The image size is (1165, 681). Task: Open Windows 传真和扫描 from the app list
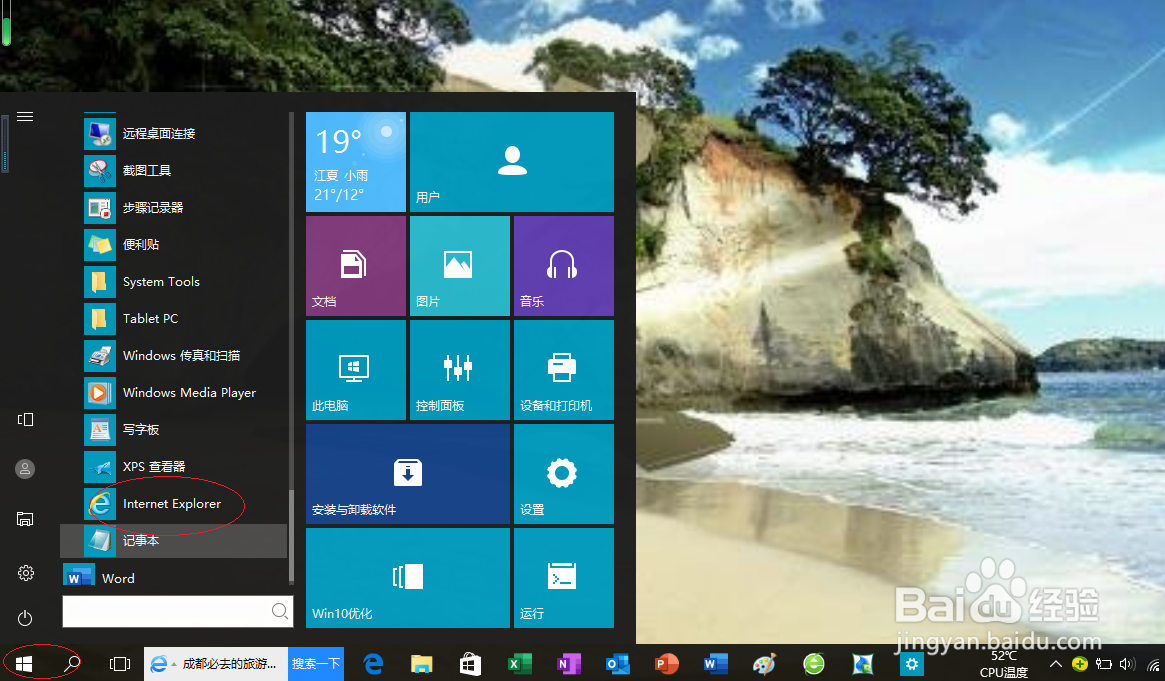(175, 356)
